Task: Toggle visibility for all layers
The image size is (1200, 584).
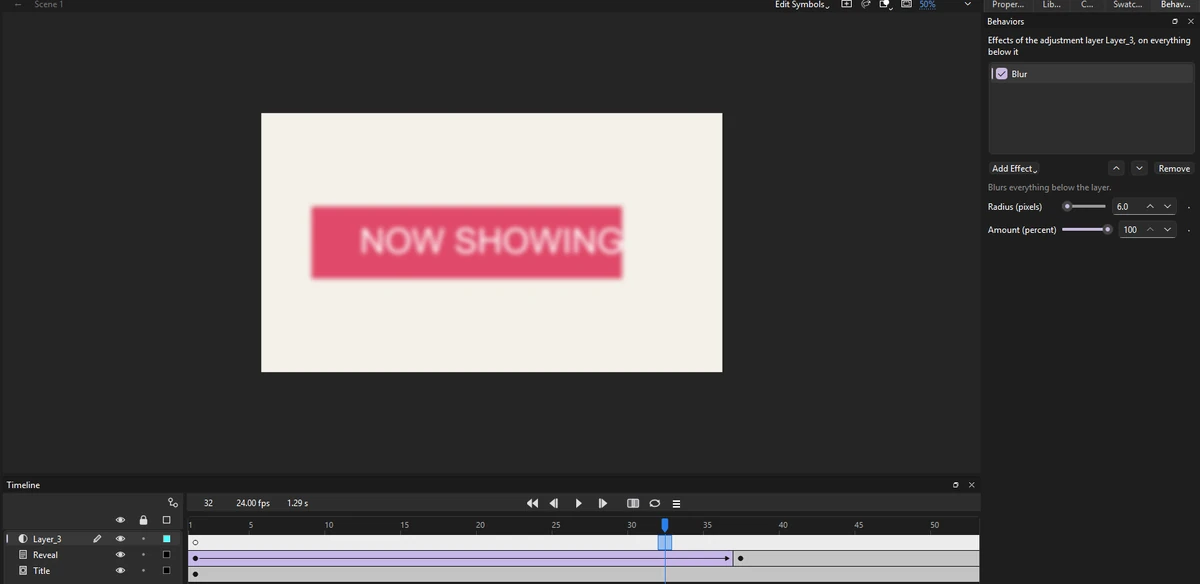Action: tap(120, 520)
